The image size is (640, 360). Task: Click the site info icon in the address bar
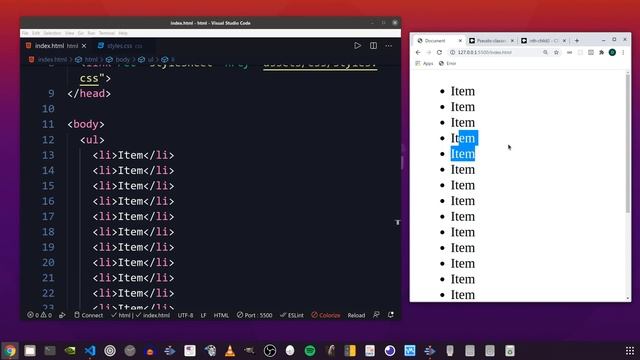[x=452, y=52]
